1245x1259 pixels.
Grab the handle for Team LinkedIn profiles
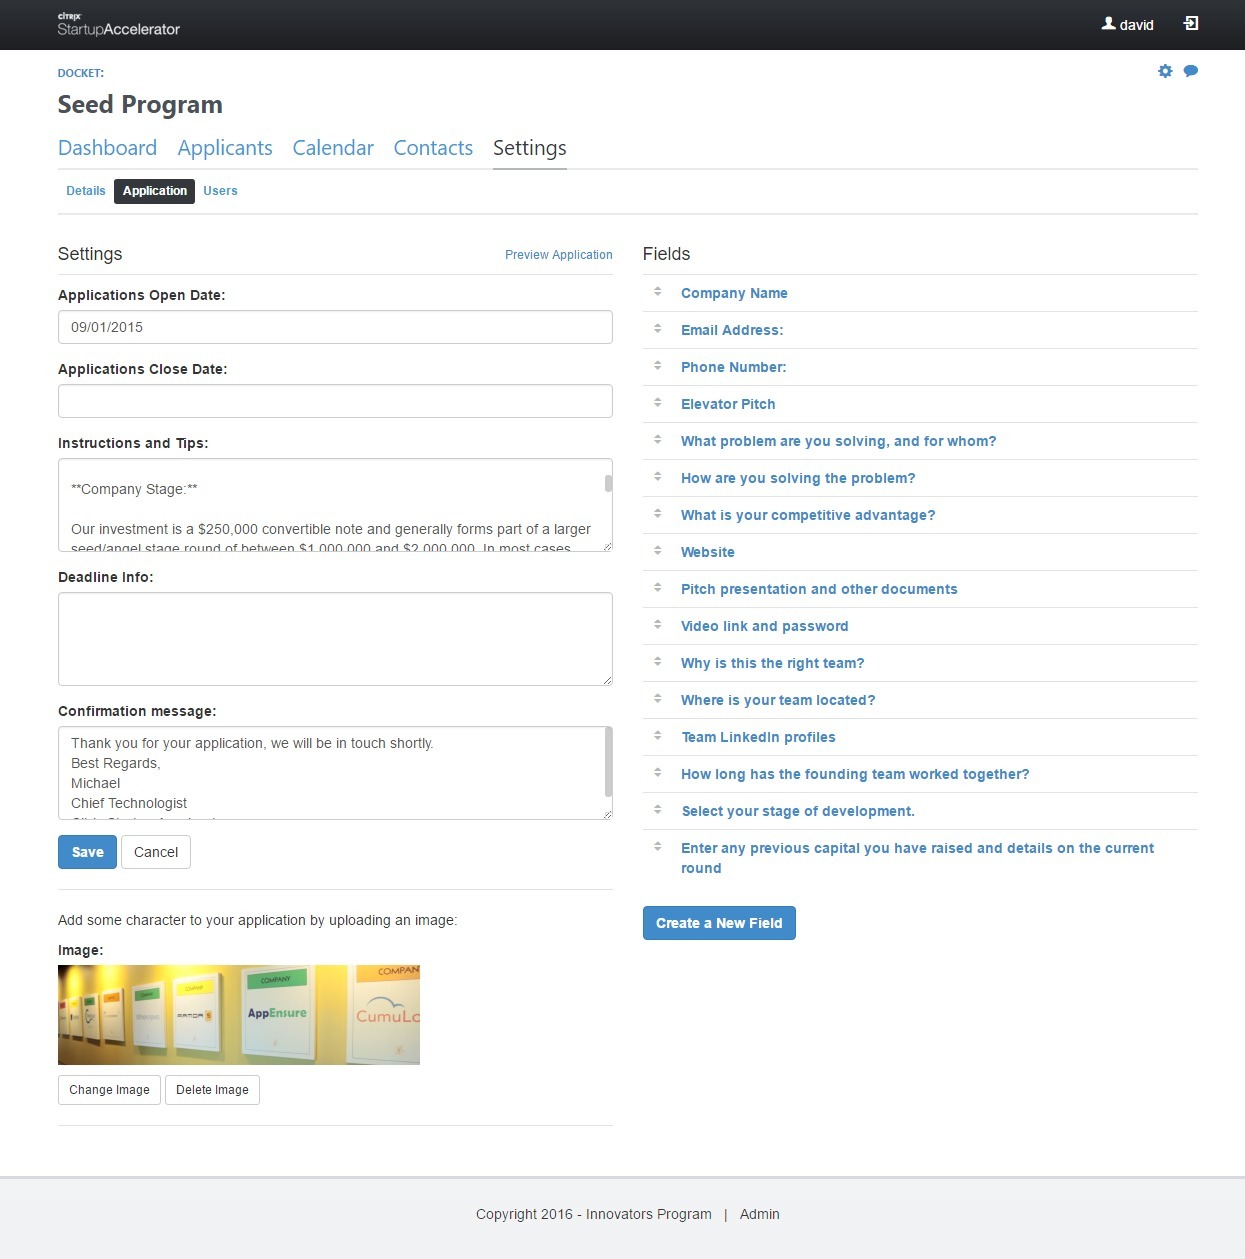[x=658, y=735]
